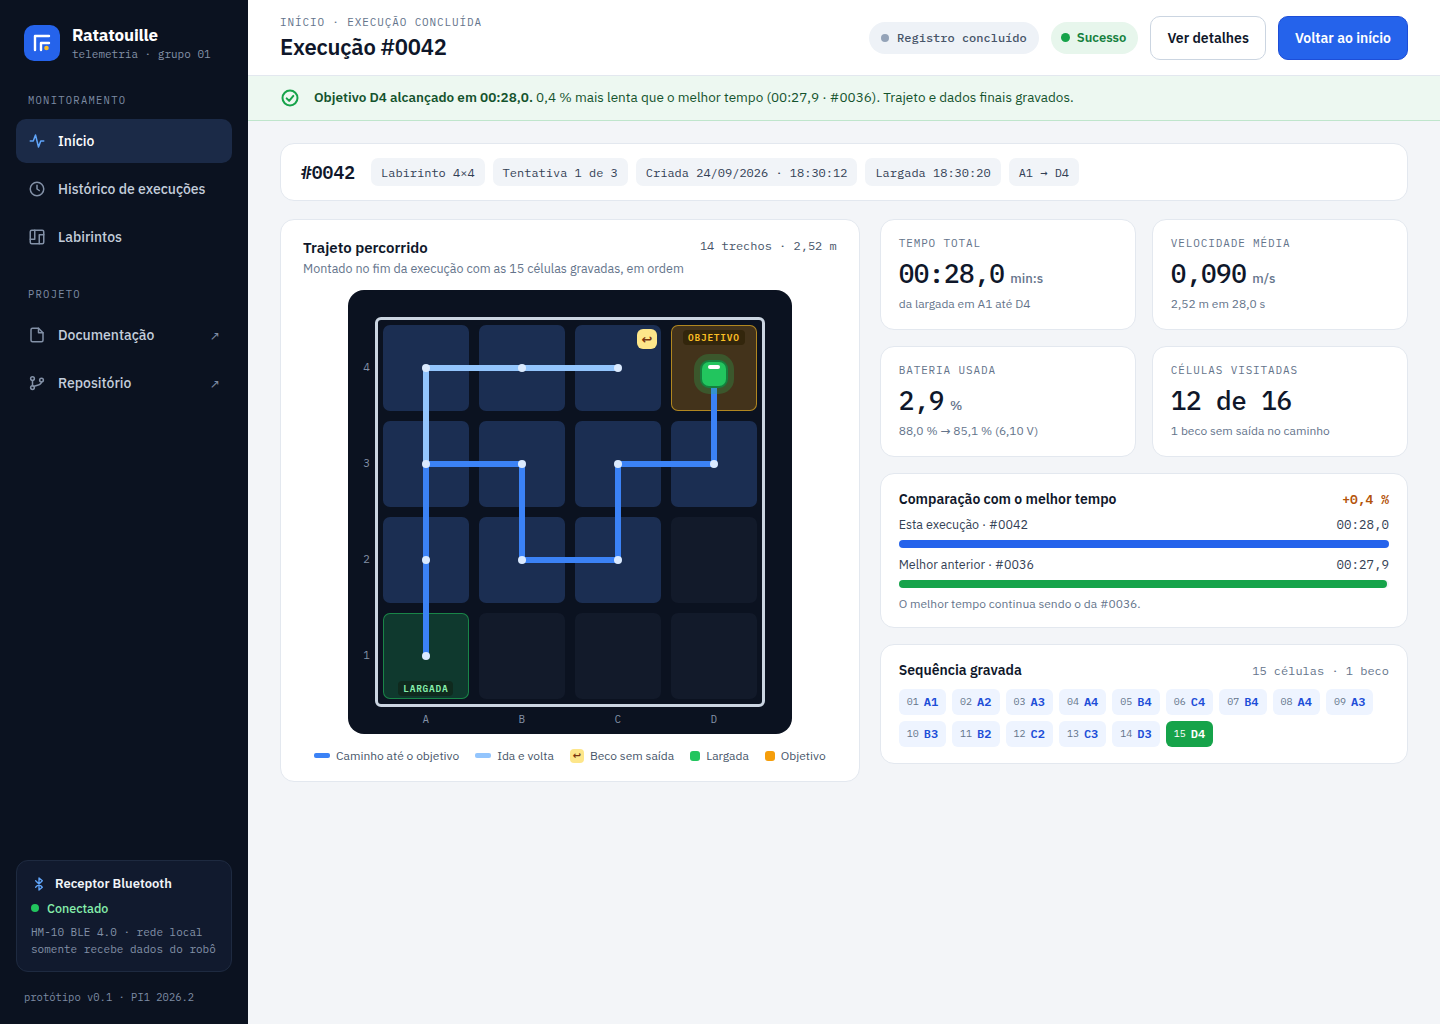Click the blue Esta execução progress bar
This screenshot has height=1024, width=1440.
tap(1144, 544)
